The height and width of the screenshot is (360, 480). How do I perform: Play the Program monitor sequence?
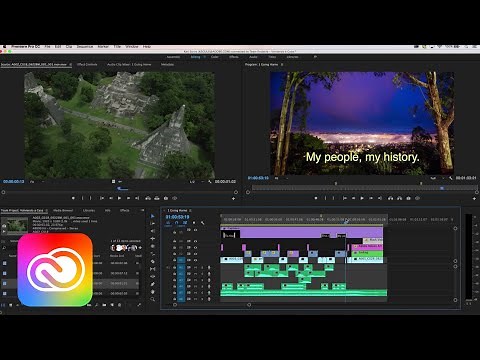362,198
